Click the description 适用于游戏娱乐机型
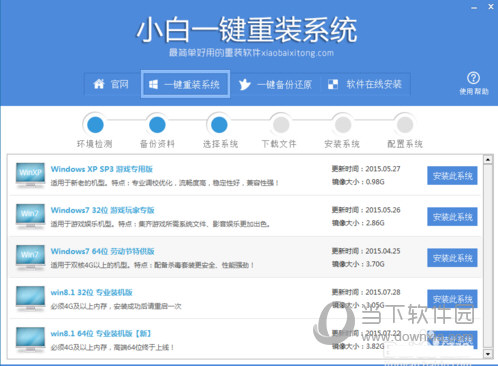This screenshot has height=366, width=498. (x=160, y=224)
